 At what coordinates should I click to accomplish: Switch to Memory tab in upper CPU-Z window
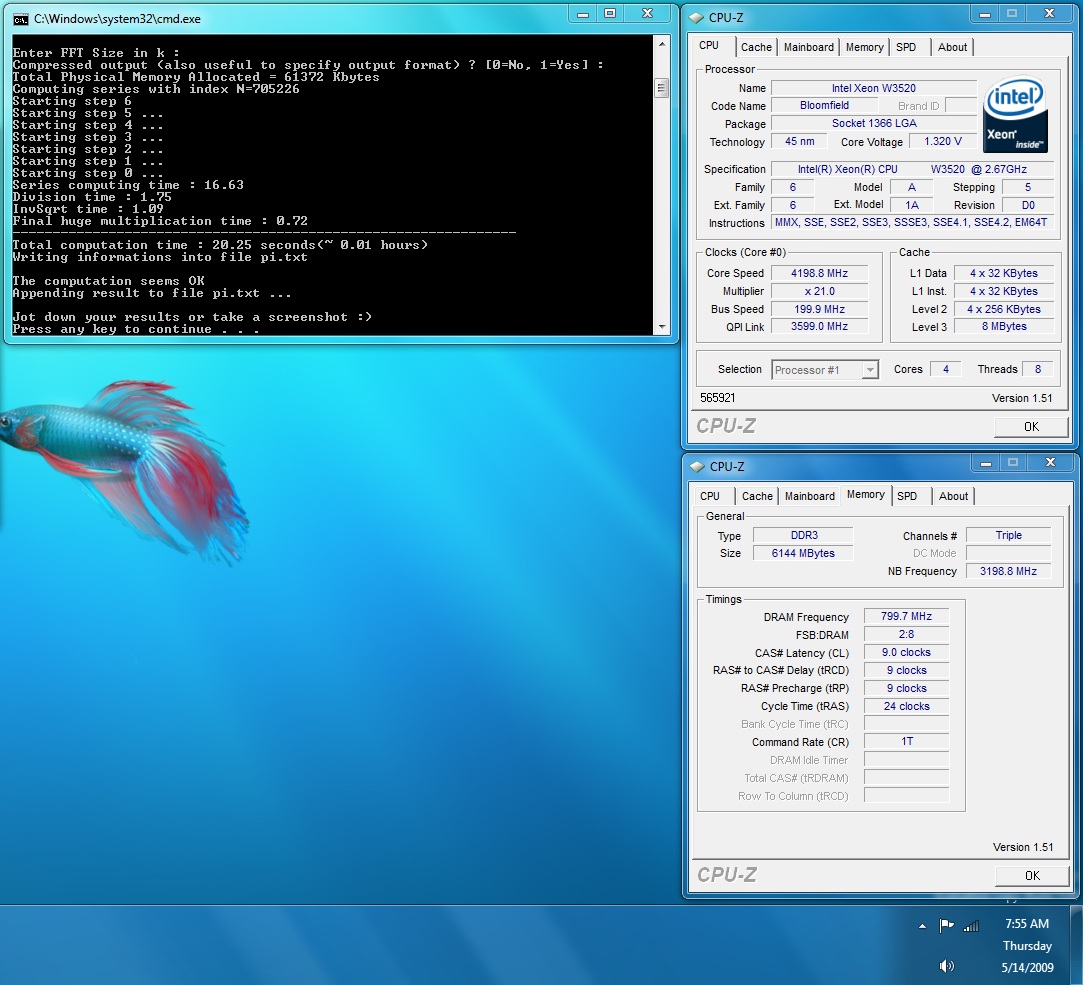pos(864,47)
